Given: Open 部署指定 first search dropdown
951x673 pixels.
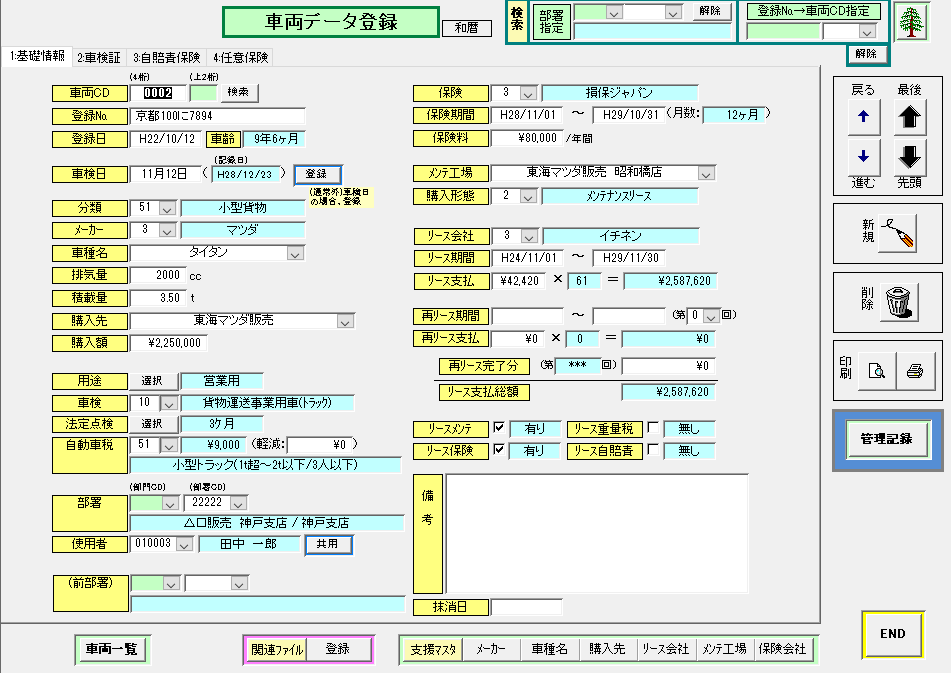Looking at the screenshot, I should (x=614, y=13).
